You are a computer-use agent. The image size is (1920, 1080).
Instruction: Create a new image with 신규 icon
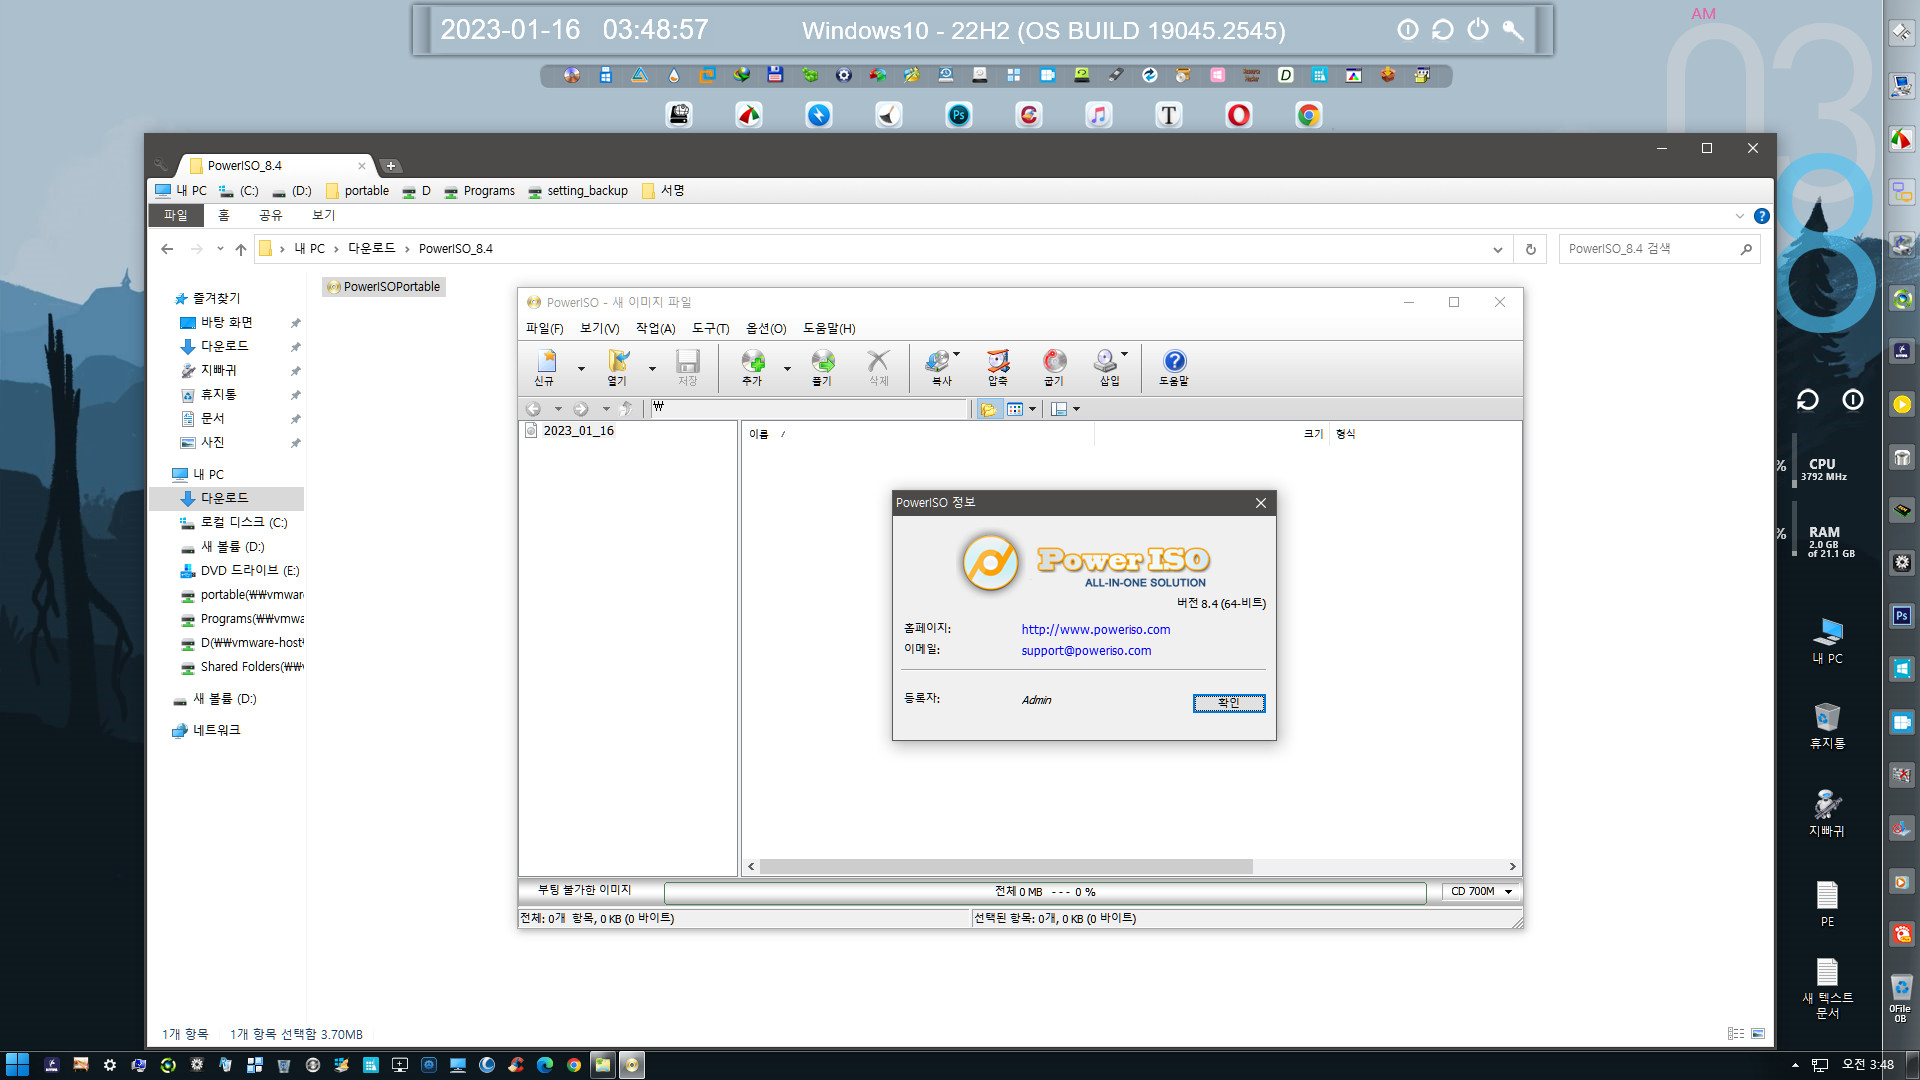[x=545, y=367]
